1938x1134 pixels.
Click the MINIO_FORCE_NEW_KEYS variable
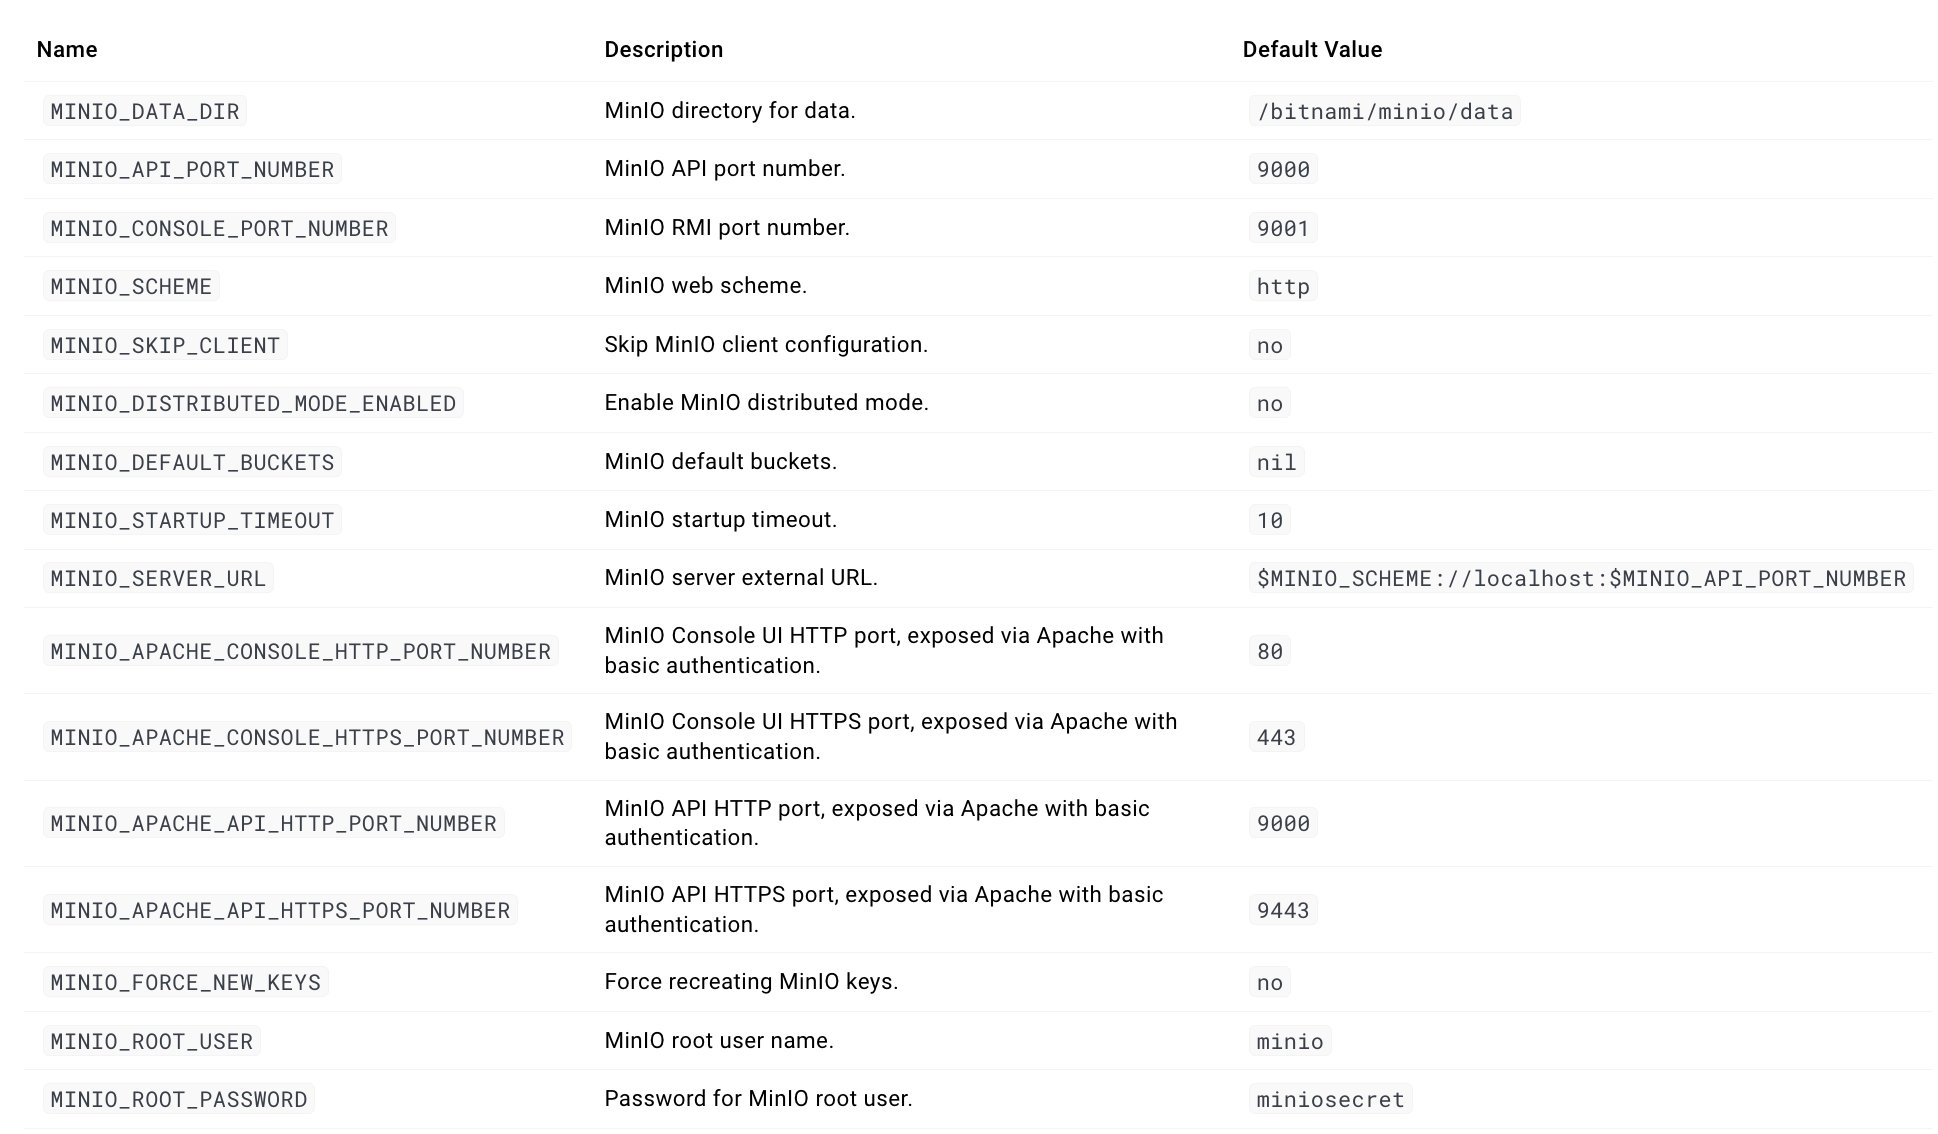pyautogui.click(x=185, y=982)
